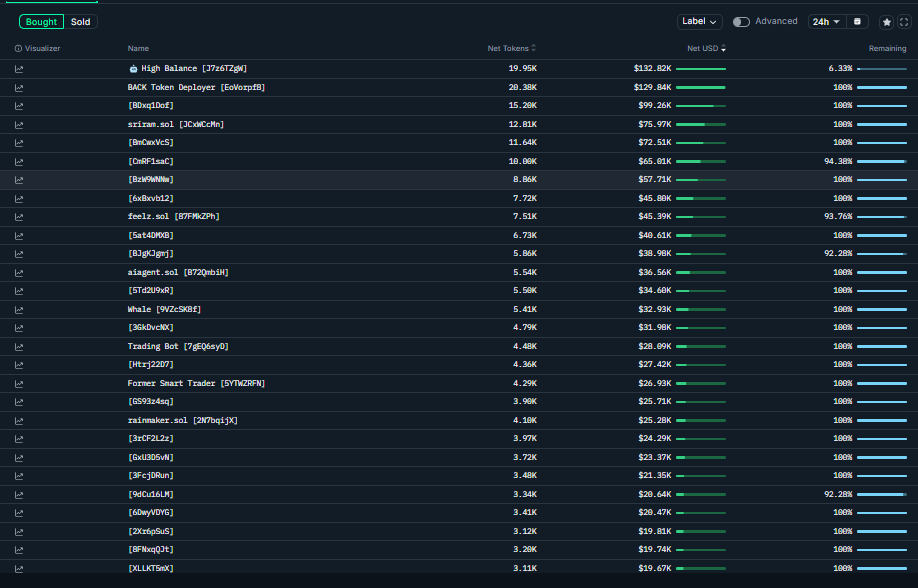Viewport: 918px width, 588px height.
Task: Open the calendar date picker icon
Action: 857,22
